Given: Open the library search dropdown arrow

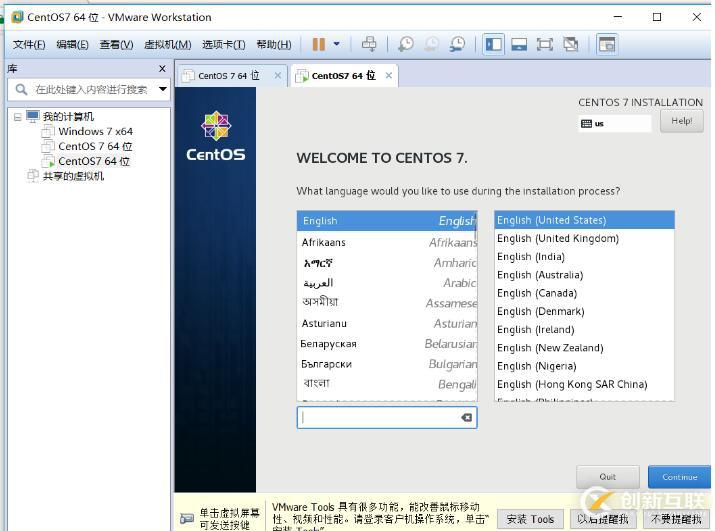Looking at the screenshot, I should click(162, 89).
